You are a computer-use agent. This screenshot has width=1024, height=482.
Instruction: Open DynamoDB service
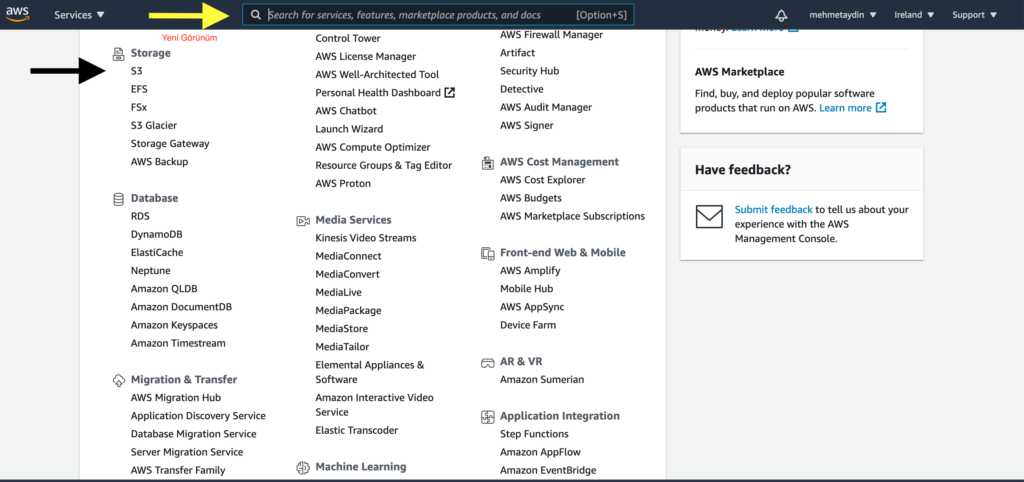[x=157, y=234]
